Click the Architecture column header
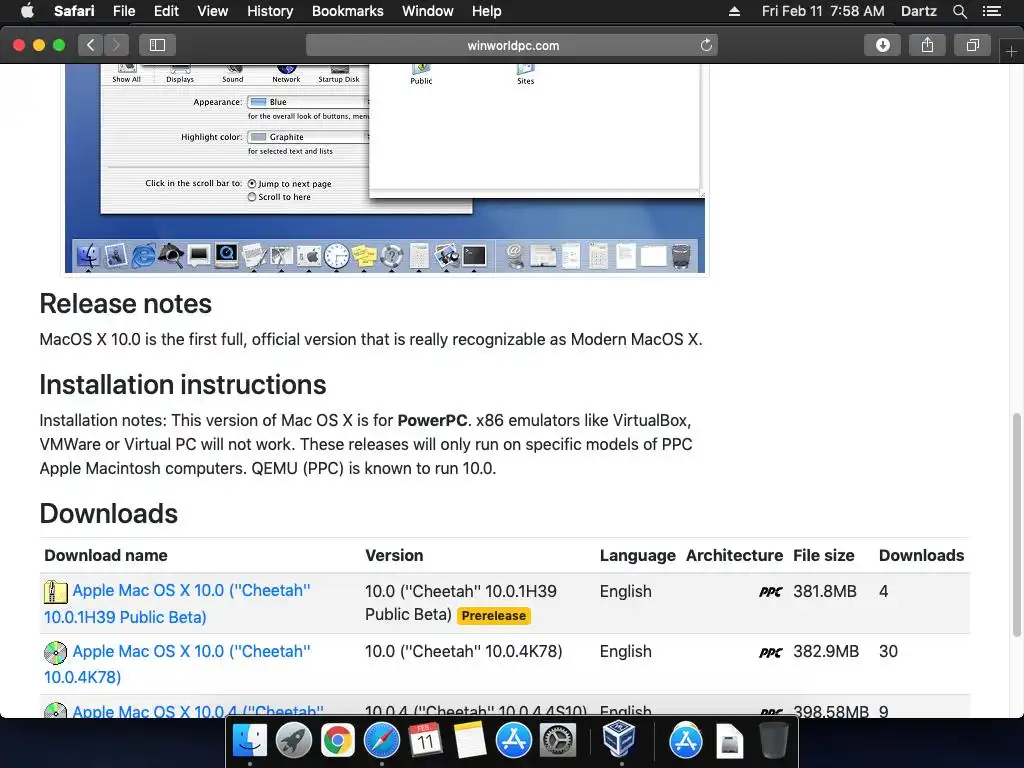Viewport: 1024px width, 768px height. pyautogui.click(x=734, y=555)
